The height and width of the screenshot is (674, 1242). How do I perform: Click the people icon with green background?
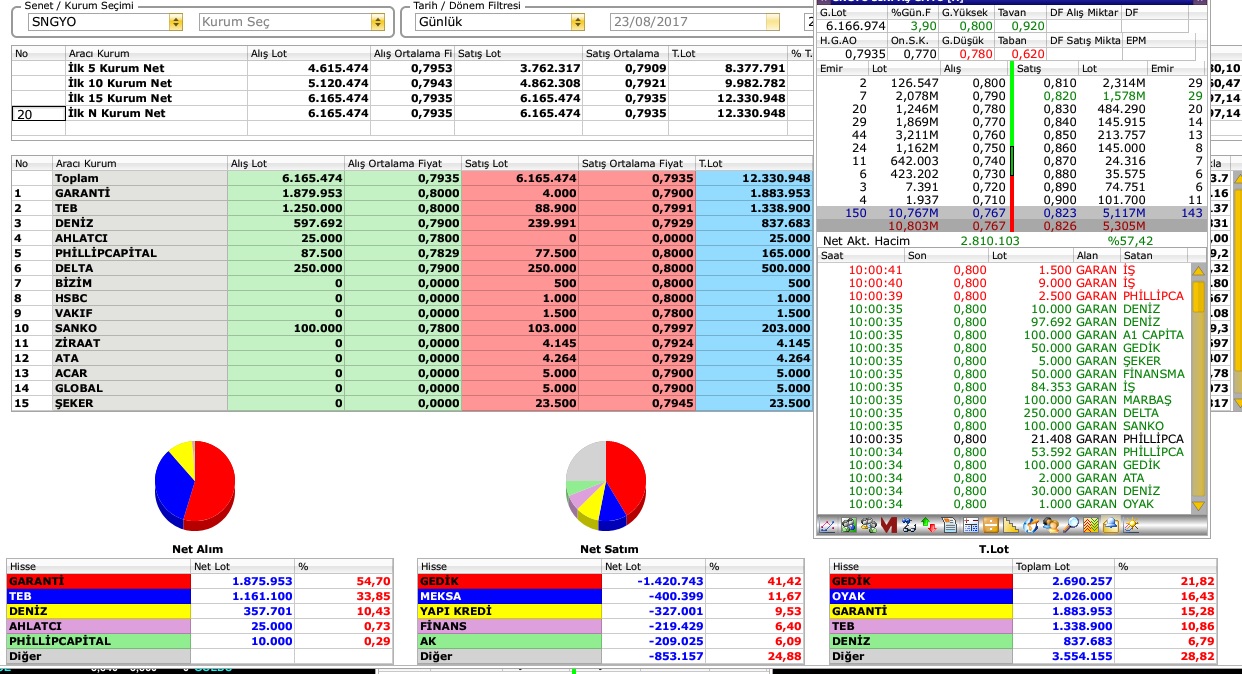coord(848,525)
